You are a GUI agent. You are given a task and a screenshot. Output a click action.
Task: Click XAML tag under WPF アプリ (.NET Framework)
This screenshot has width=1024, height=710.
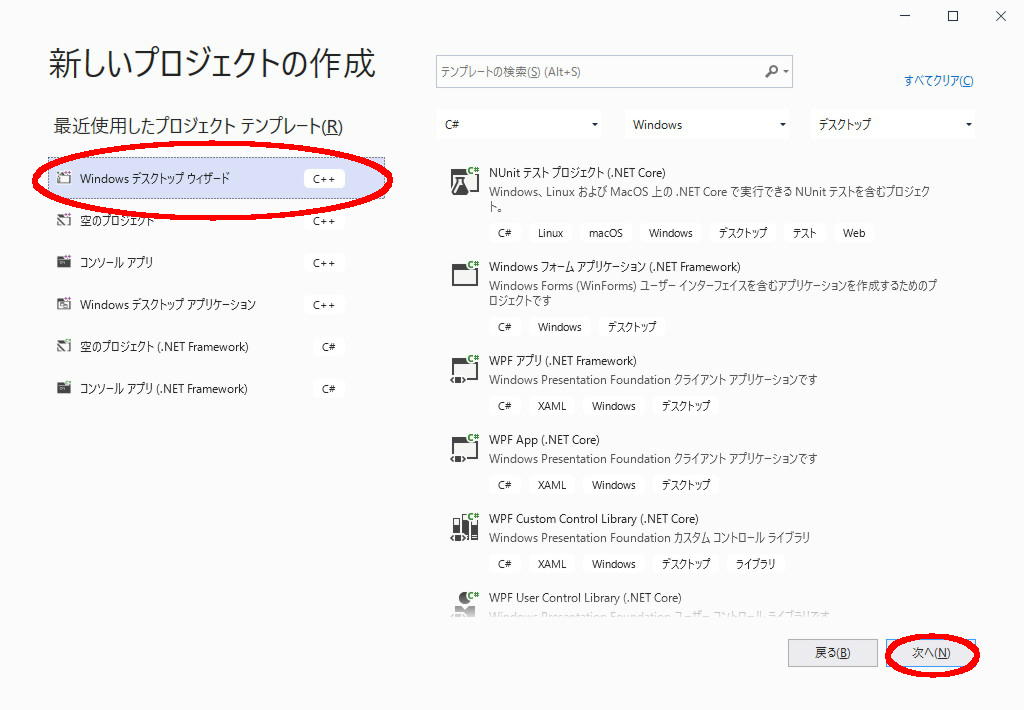pyautogui.click(x=552, y=406)
